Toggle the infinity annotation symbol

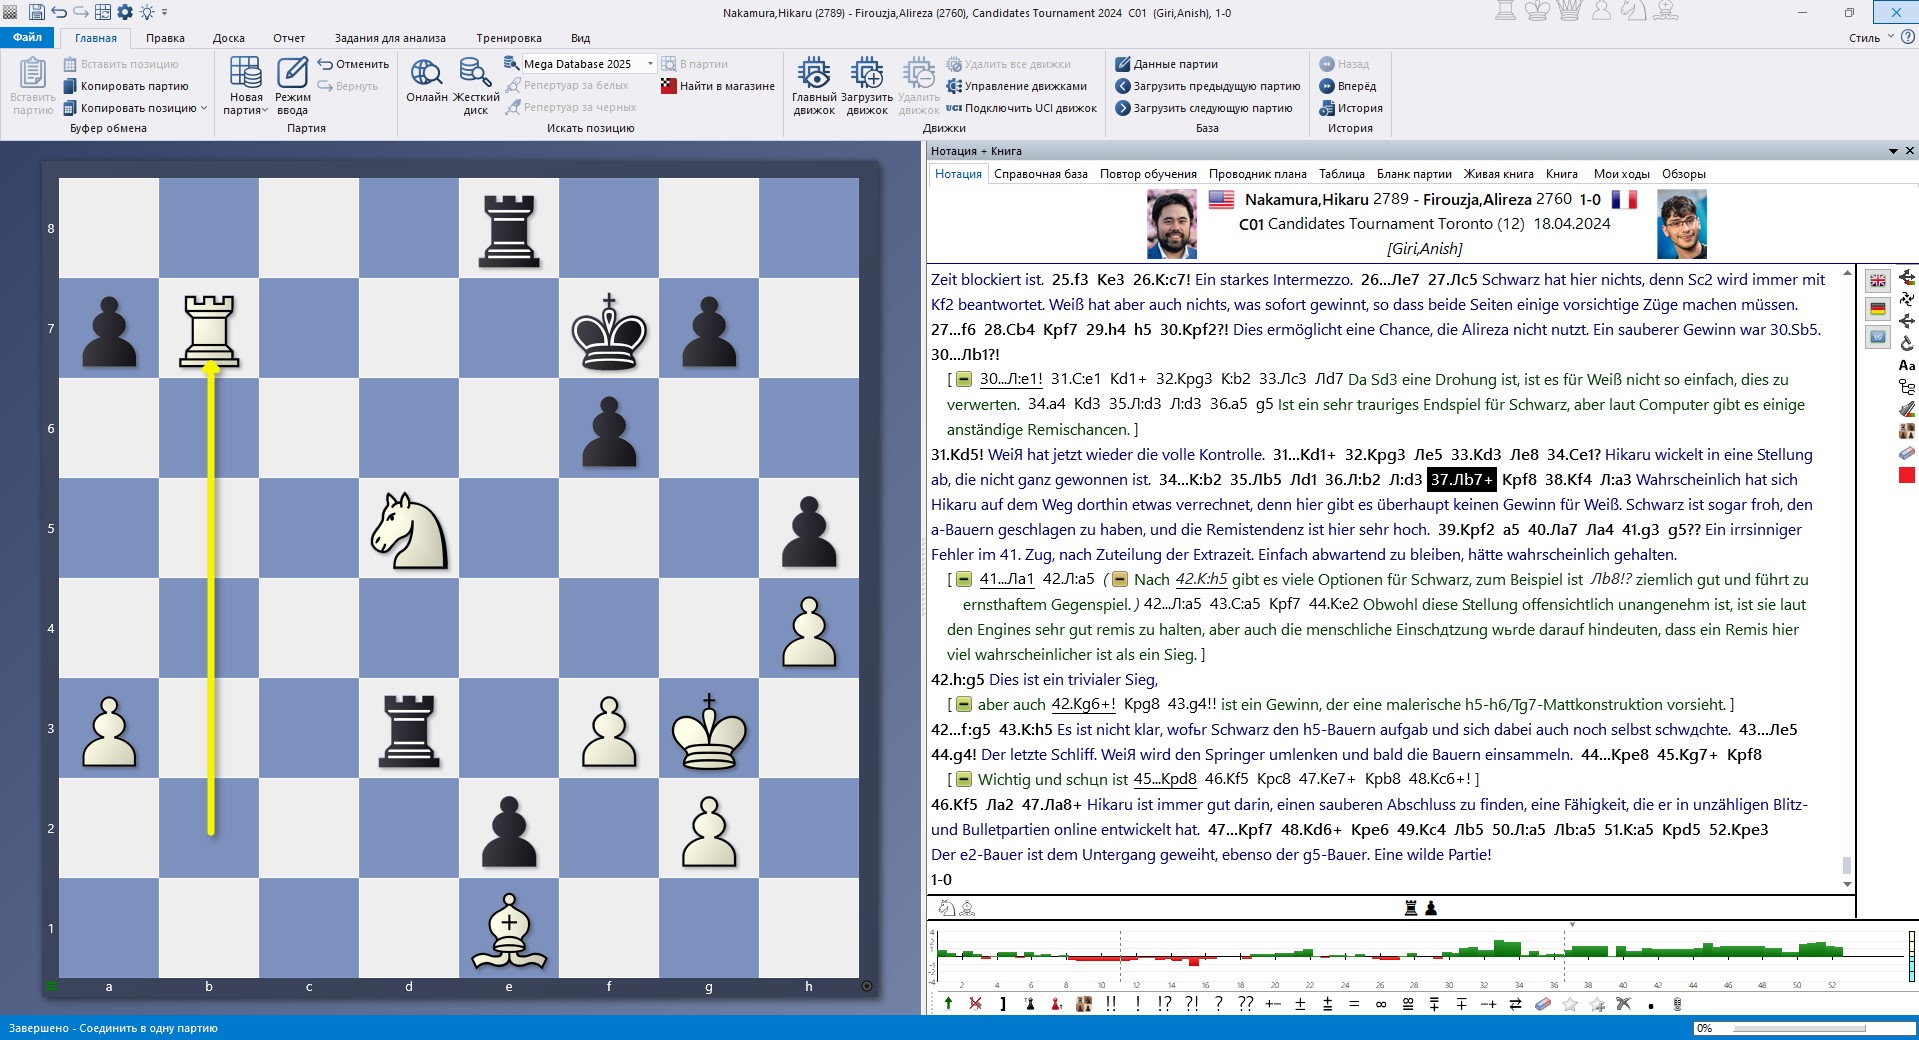click(x=1381, y=1005)
